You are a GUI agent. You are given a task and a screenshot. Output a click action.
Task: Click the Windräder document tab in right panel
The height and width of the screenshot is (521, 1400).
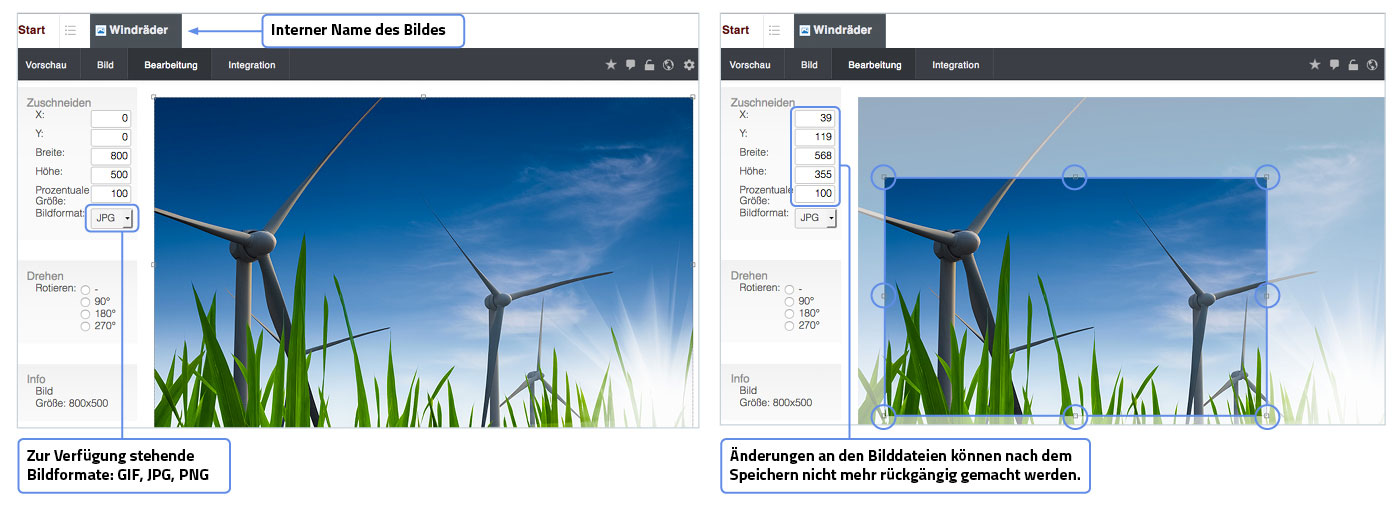(839, 30)
